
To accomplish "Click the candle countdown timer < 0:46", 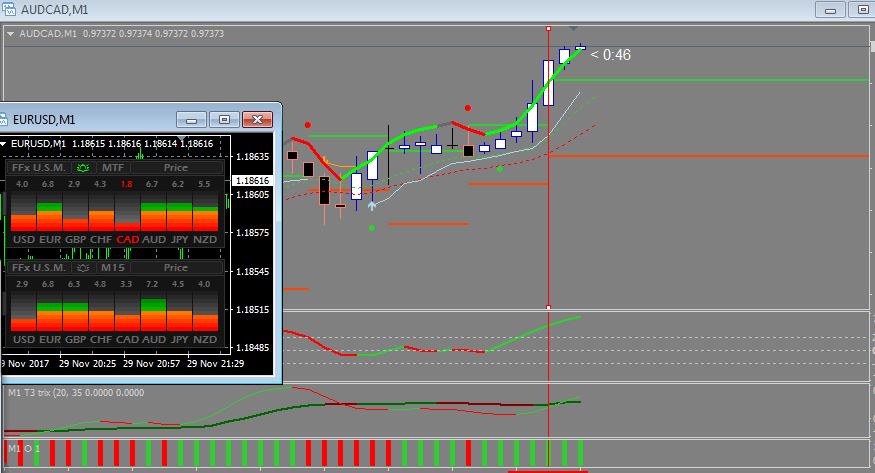I will pyautogui.click(x=610, y=55).
